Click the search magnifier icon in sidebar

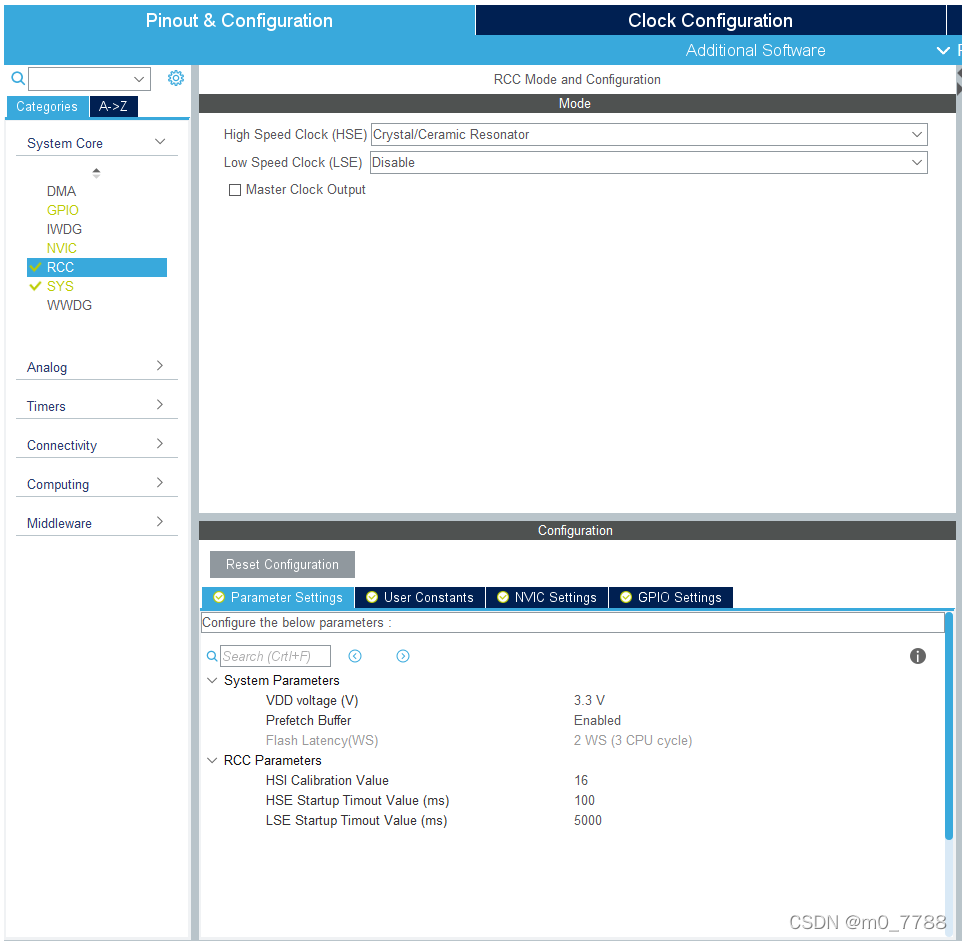[x=18, y=79]
